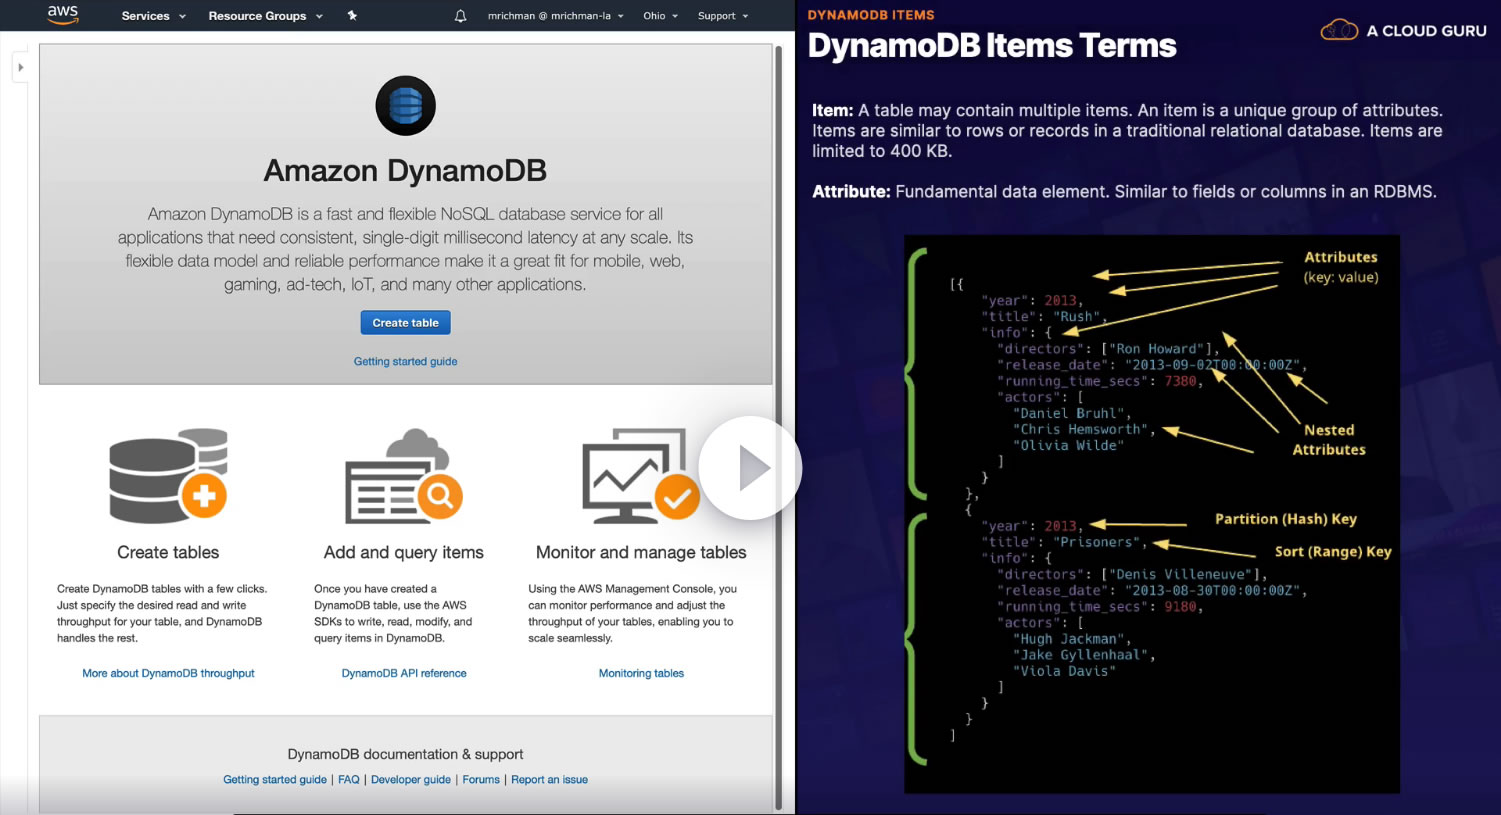Click the Create tables database icon
Viewport: 1501px width, 815px height.
pyautogui.click(x=168, y=476)
